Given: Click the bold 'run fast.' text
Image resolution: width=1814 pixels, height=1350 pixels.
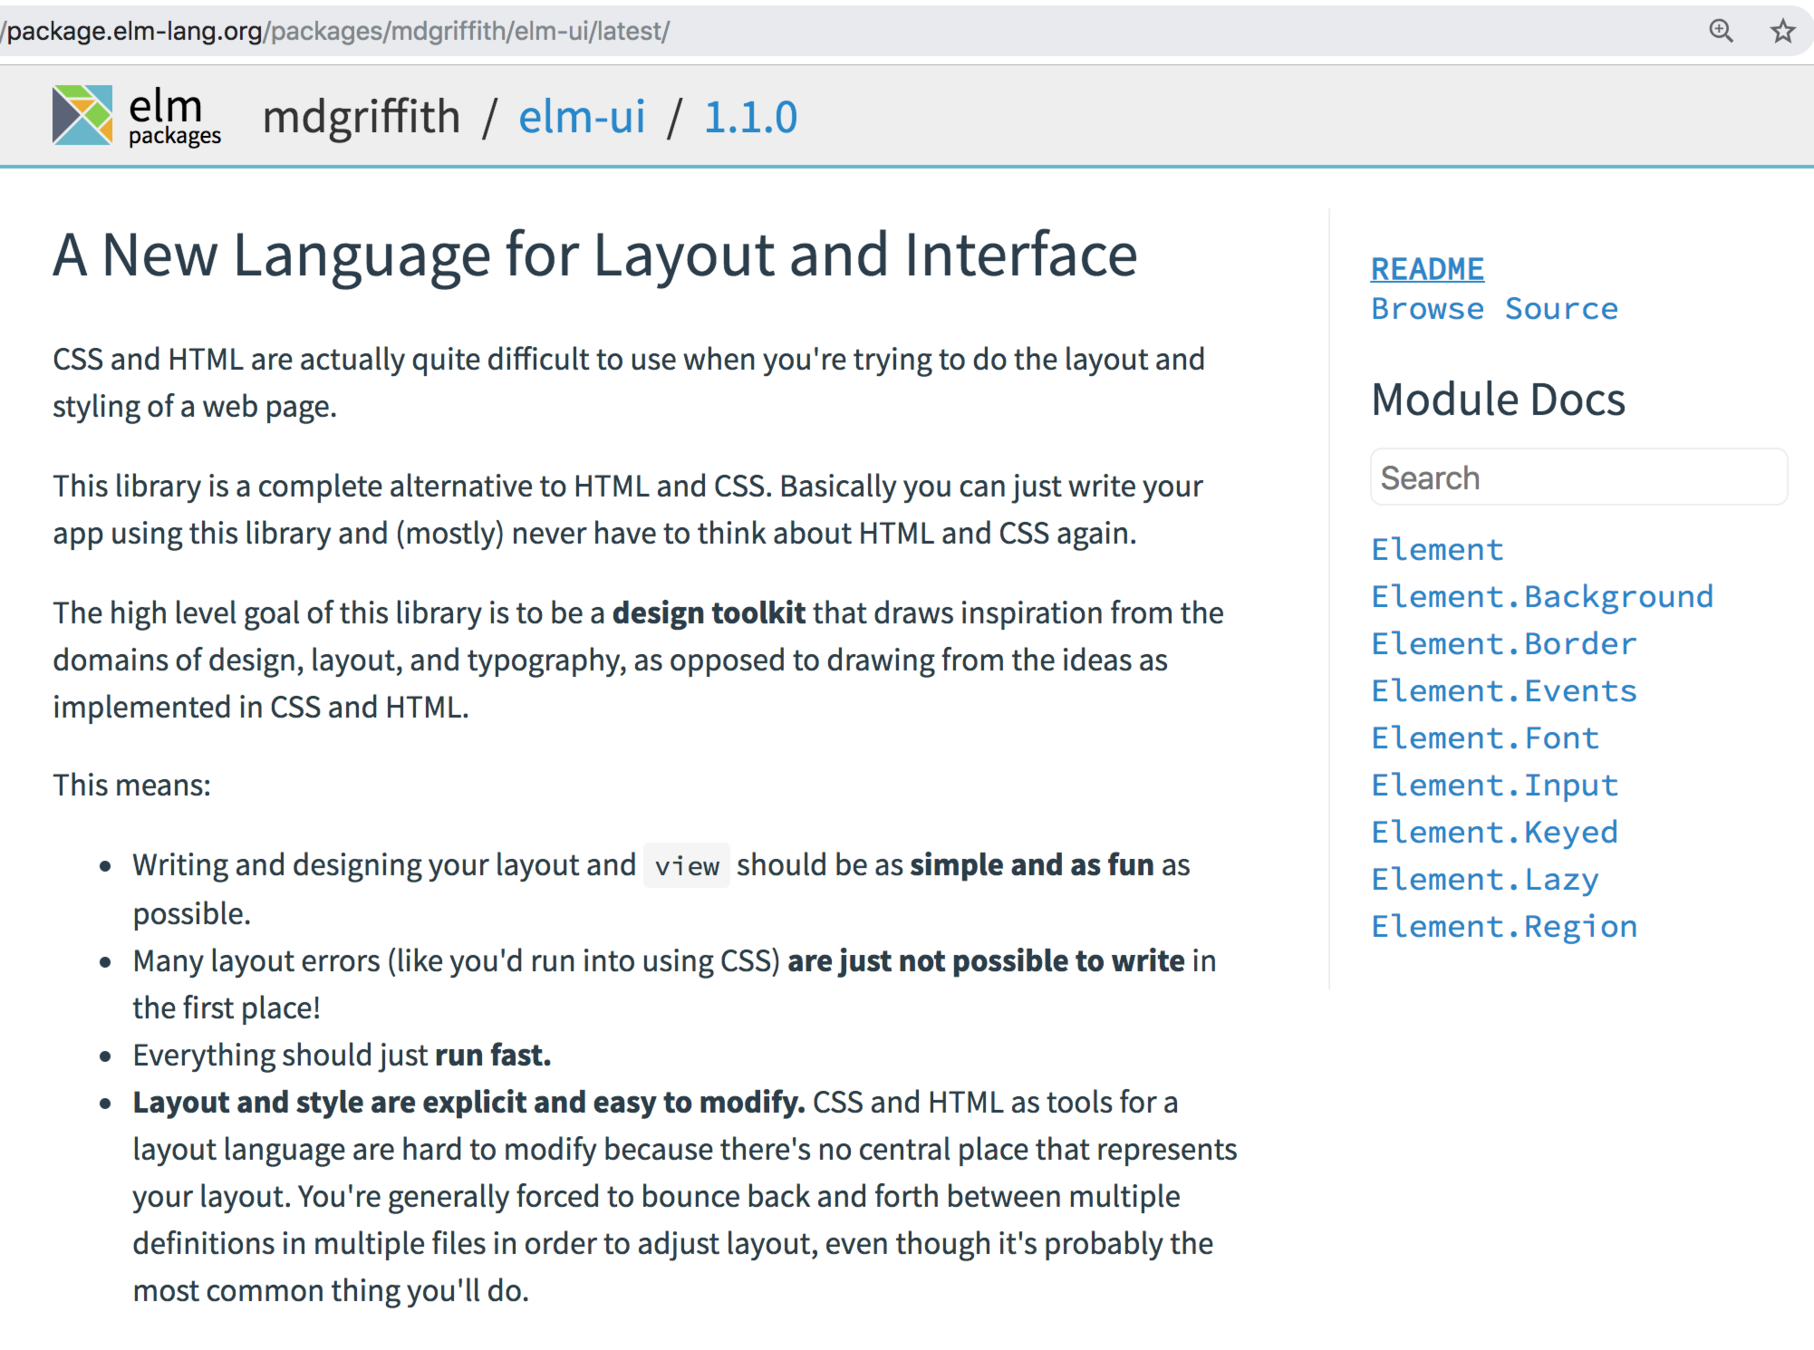Looking at the screenshot, I should 493,1055.
